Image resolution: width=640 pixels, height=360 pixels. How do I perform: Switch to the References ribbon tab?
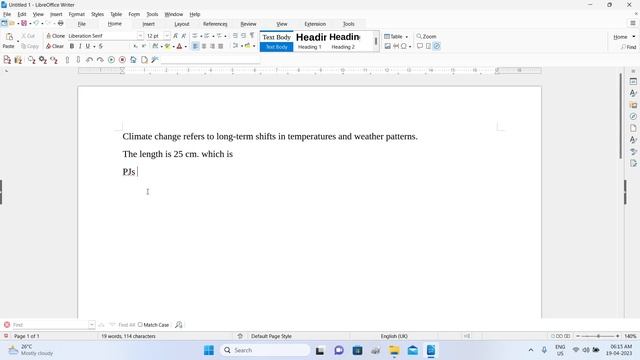tap(215, 24)
